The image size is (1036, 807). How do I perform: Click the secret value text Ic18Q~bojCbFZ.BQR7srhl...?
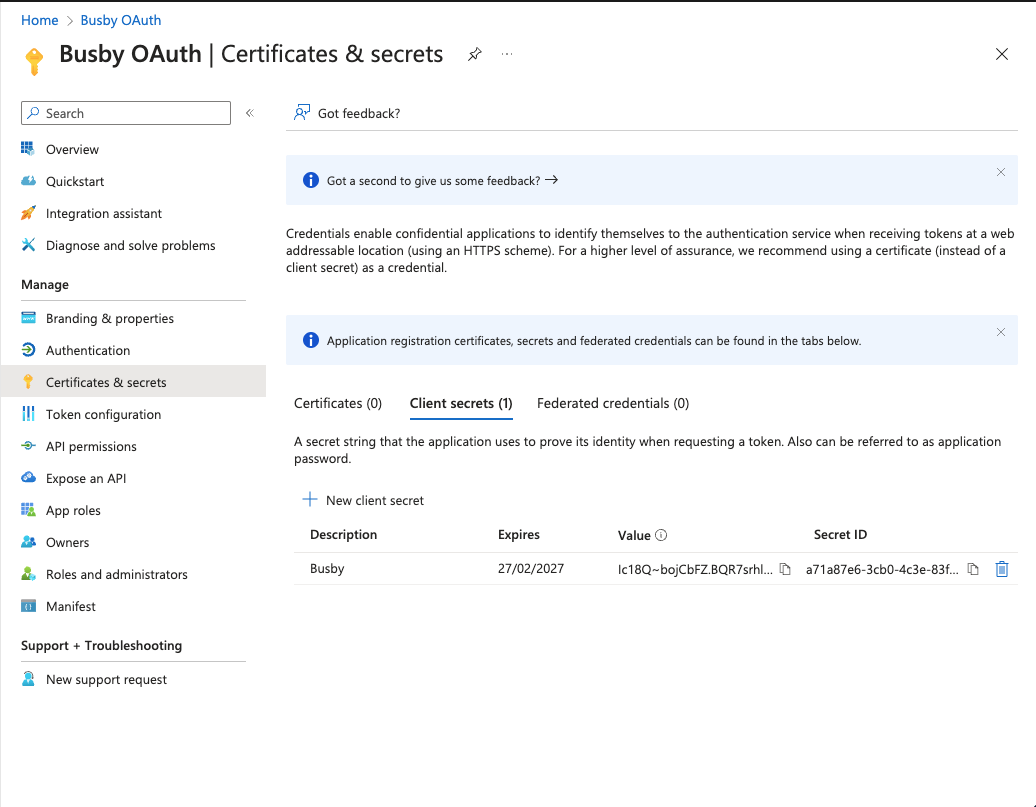[695, 569]
